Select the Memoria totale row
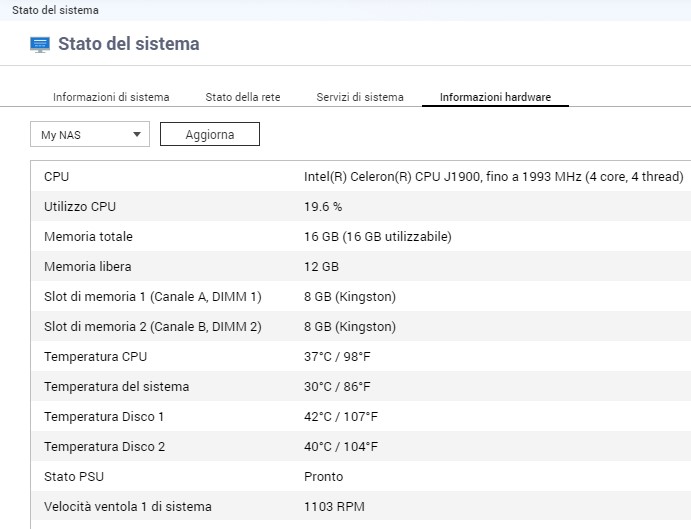This screenshot has width=691, height=529. 360,236
